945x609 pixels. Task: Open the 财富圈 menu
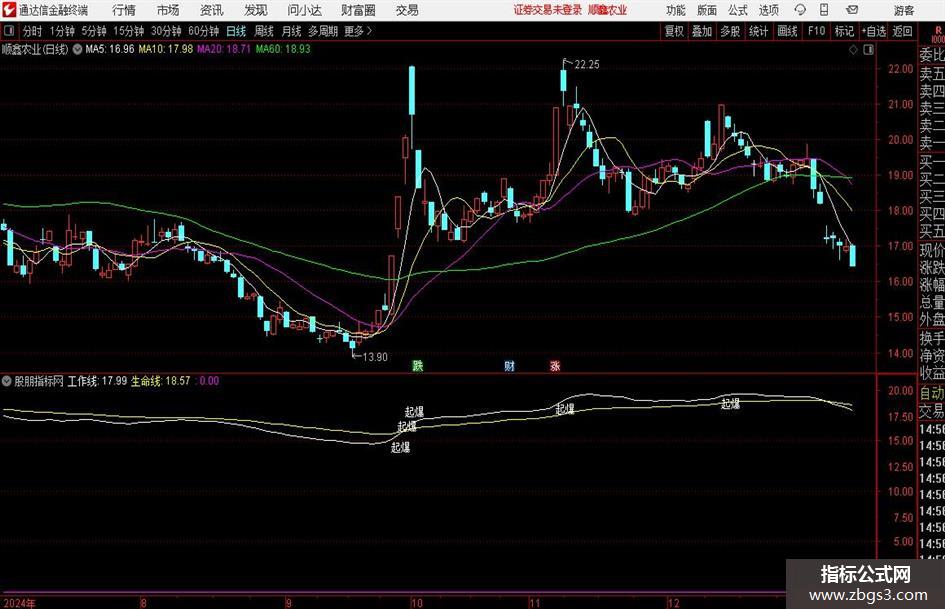358,10
